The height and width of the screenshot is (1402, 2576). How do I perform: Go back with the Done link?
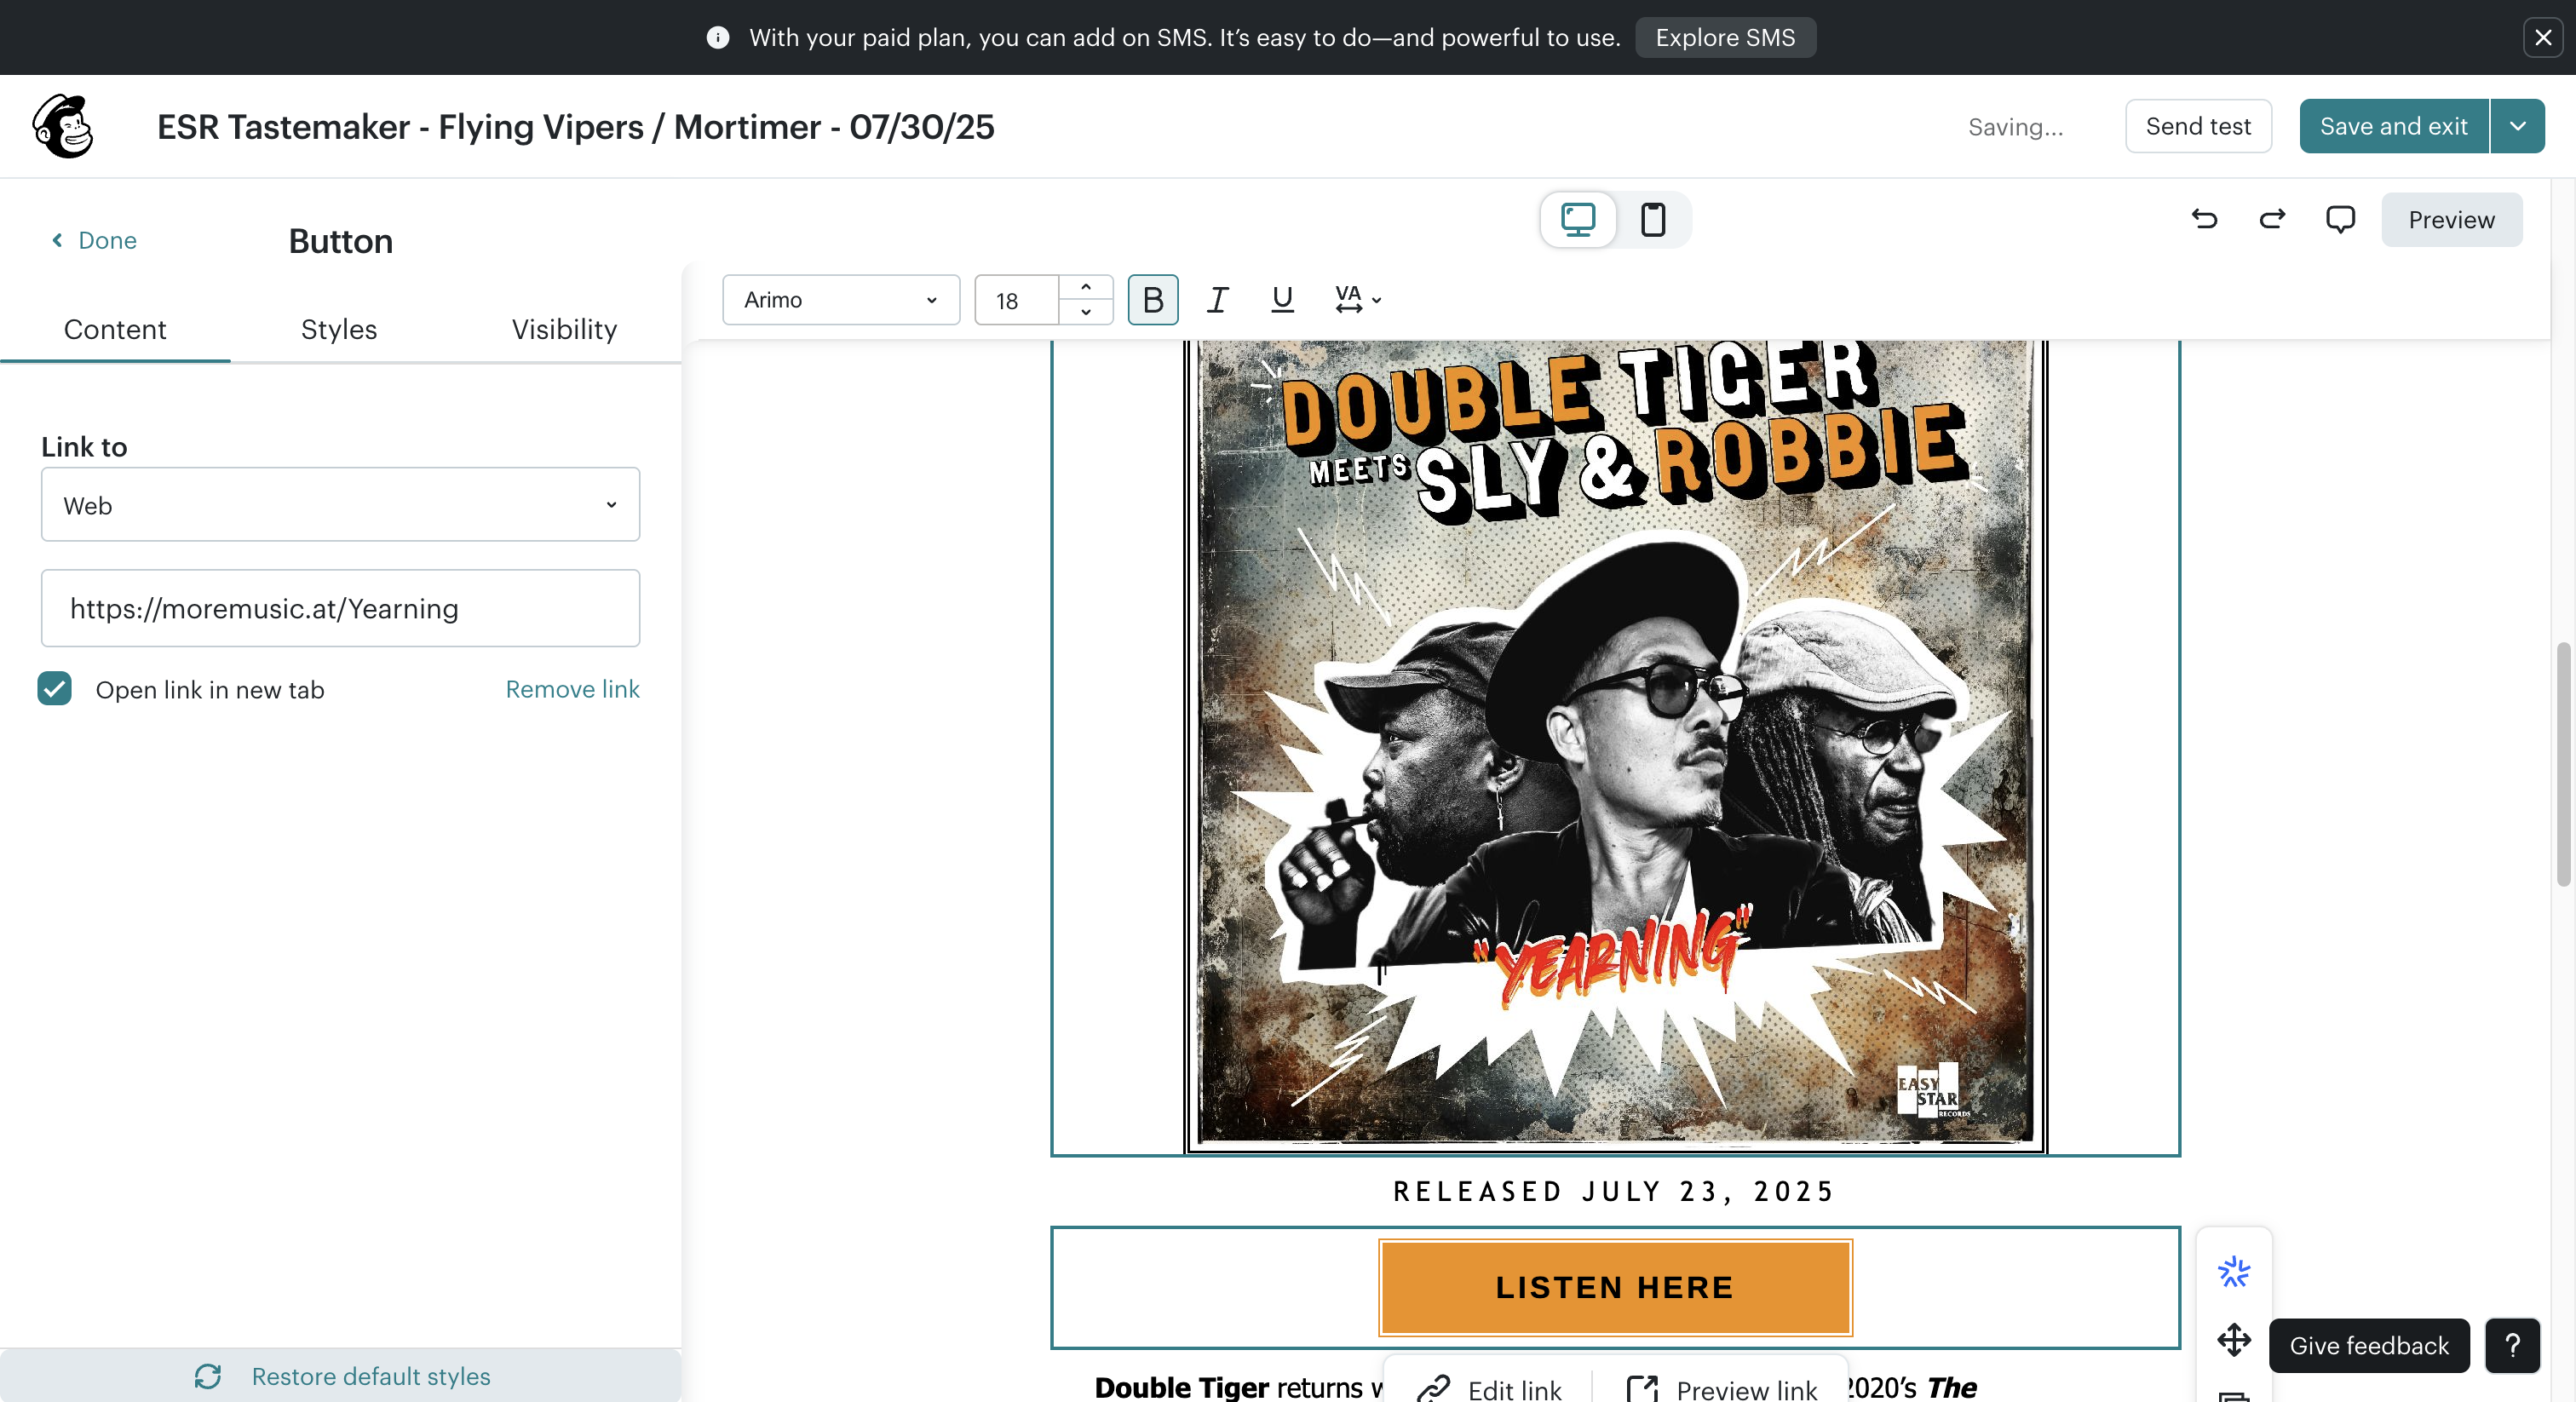pos(94,240)
